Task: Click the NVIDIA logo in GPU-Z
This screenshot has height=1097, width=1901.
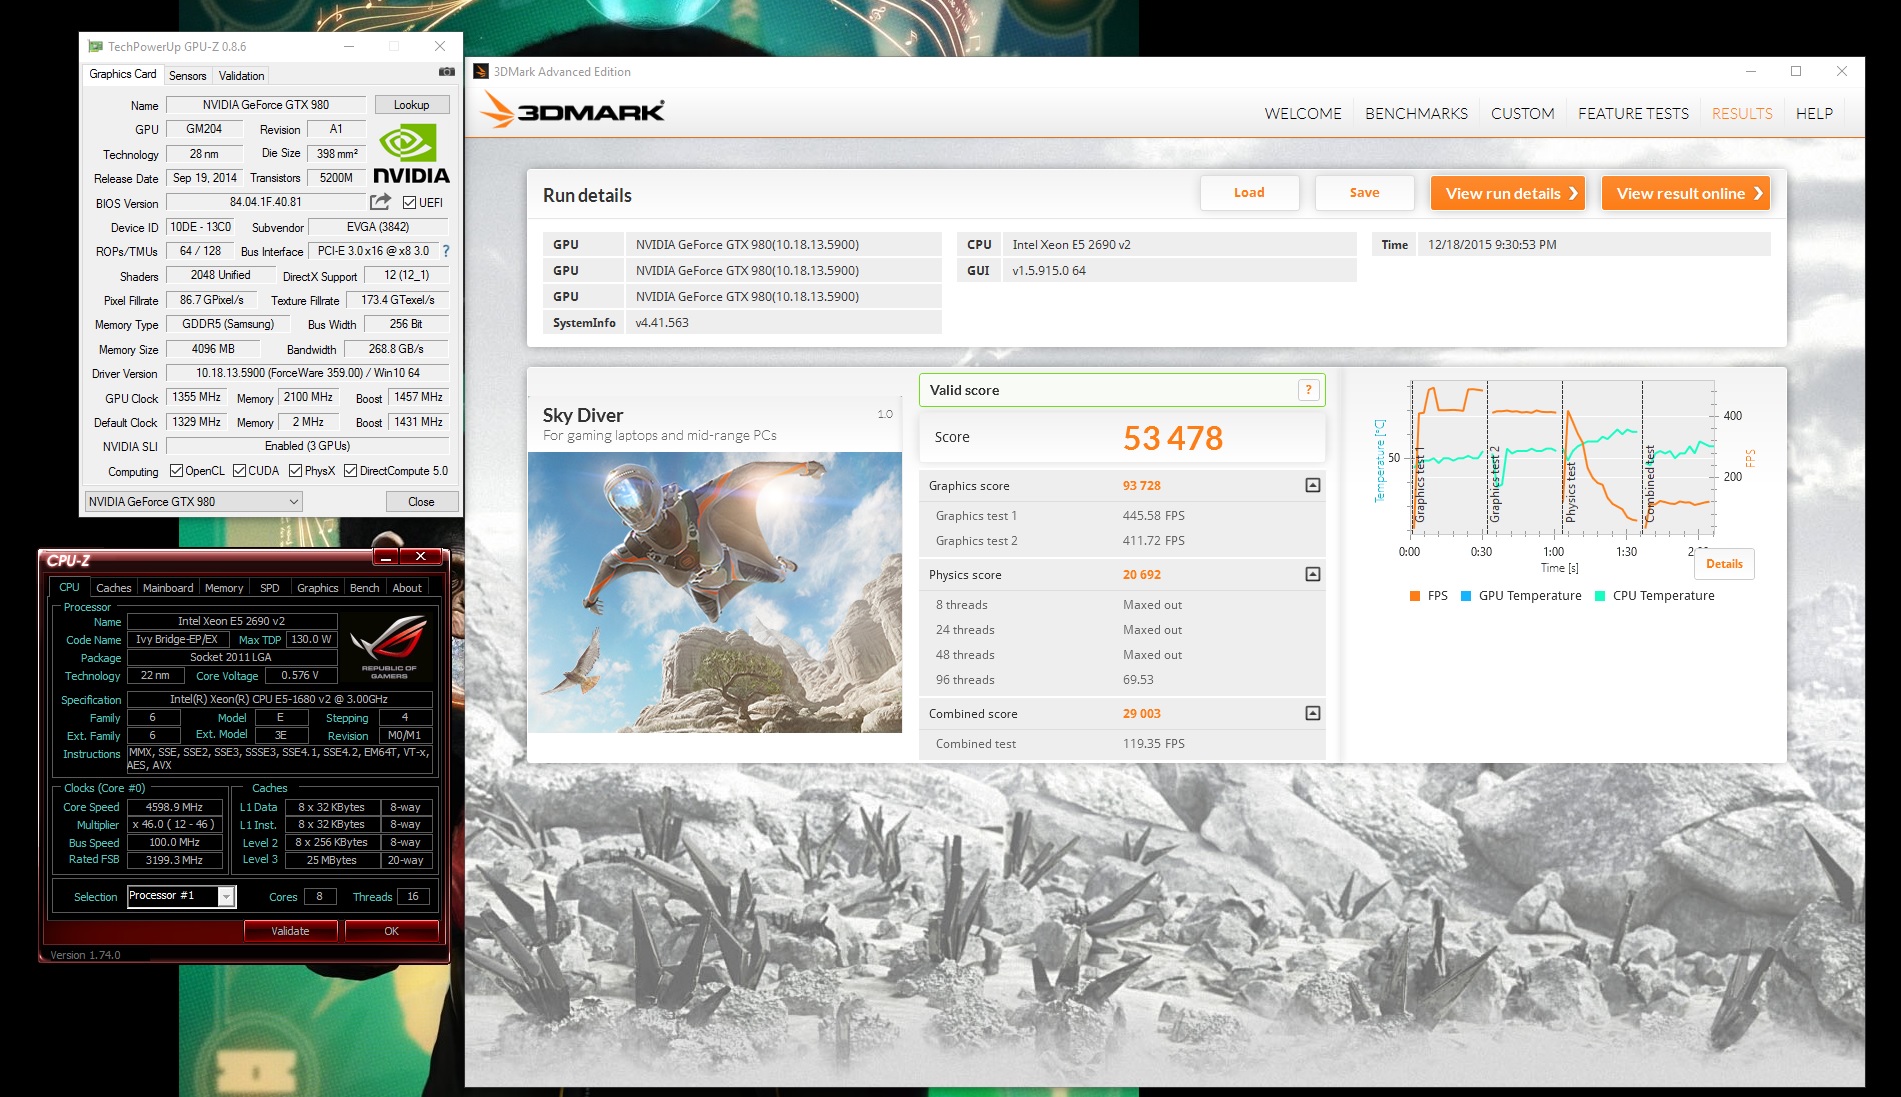Action: click(411, 154)
